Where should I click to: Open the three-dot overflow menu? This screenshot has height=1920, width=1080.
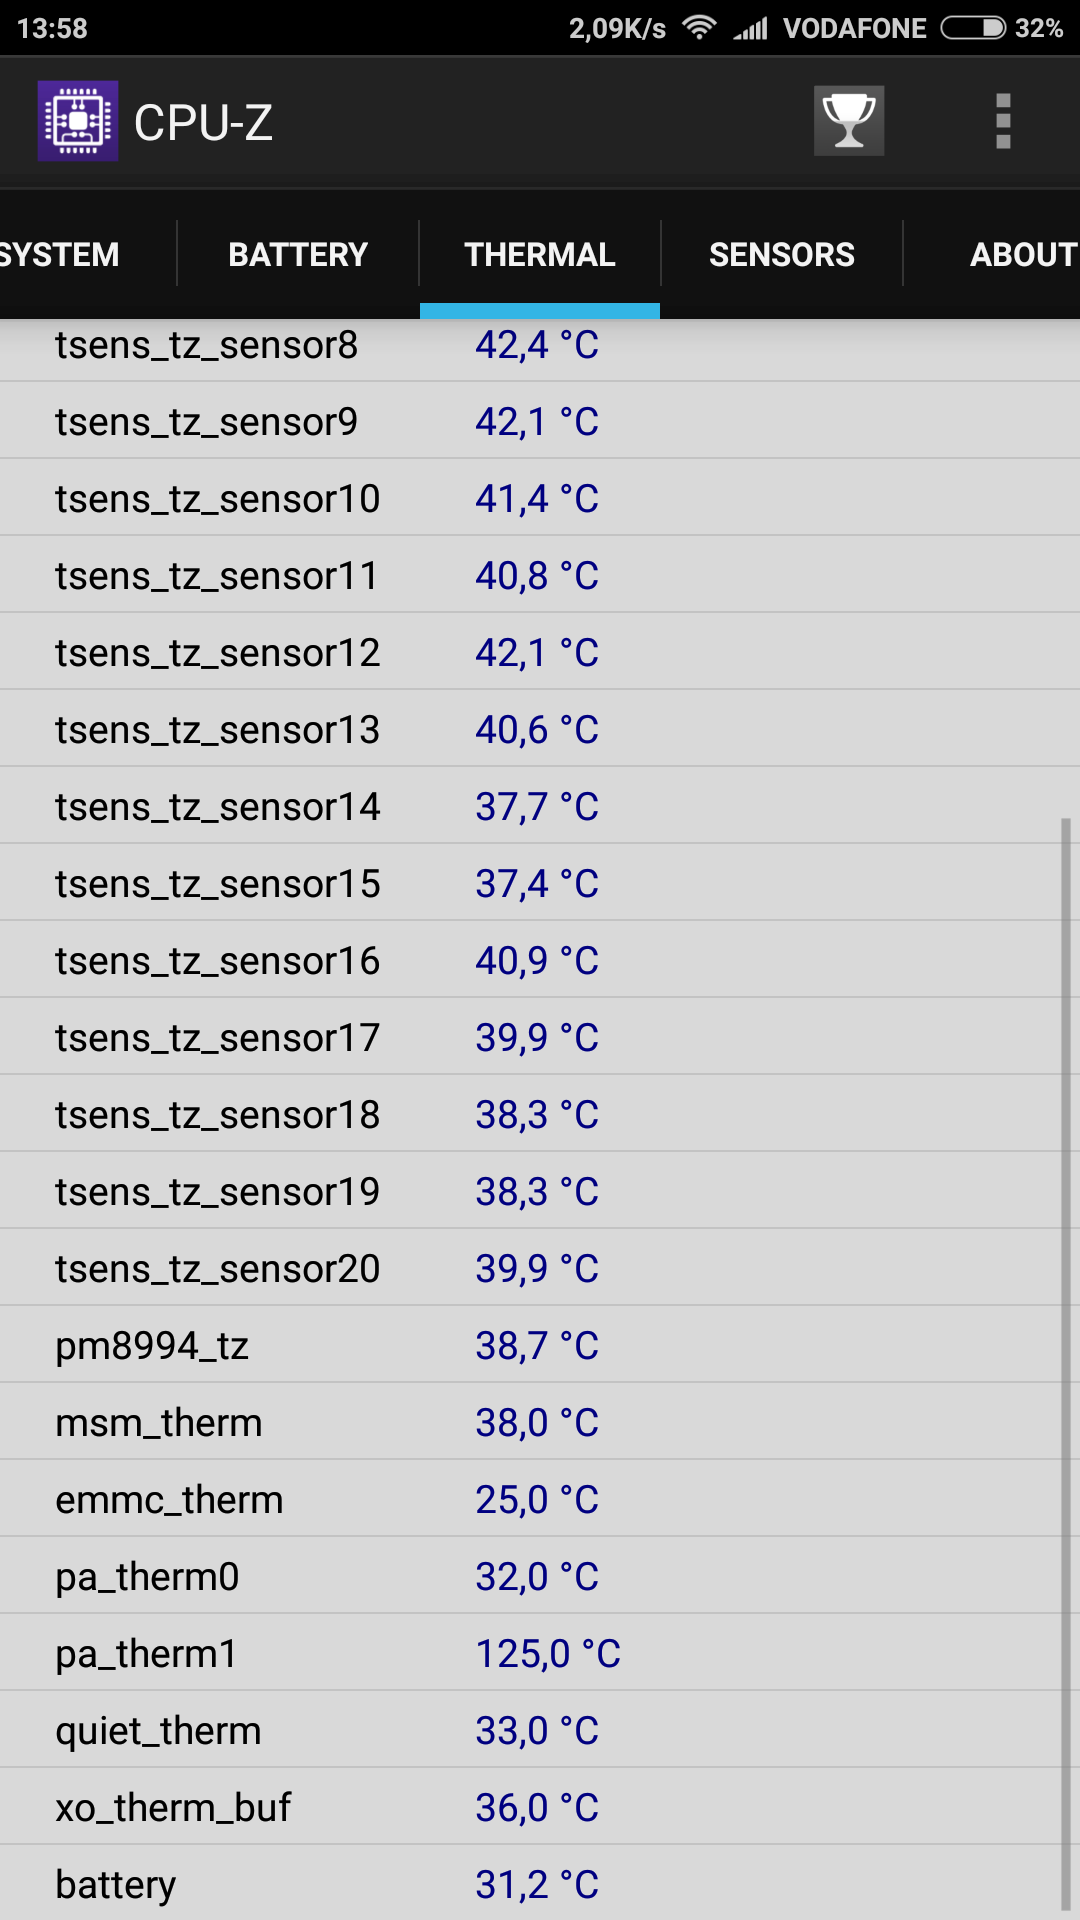pos(1003,121)
